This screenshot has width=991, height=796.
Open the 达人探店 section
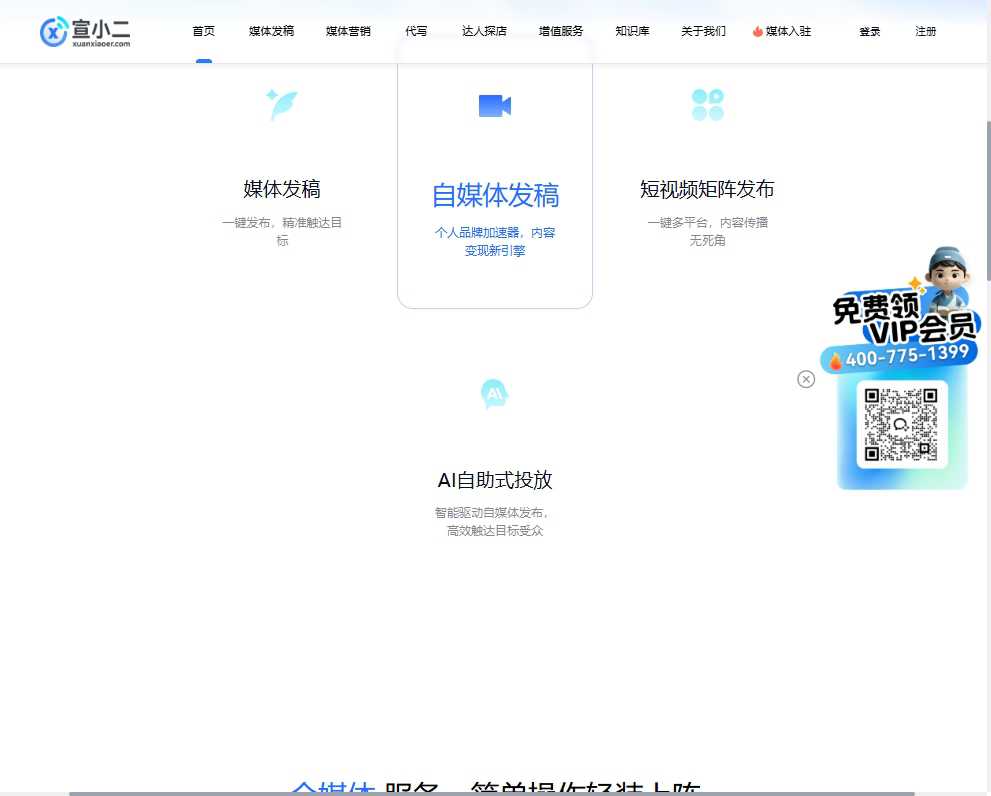[484, 31]
